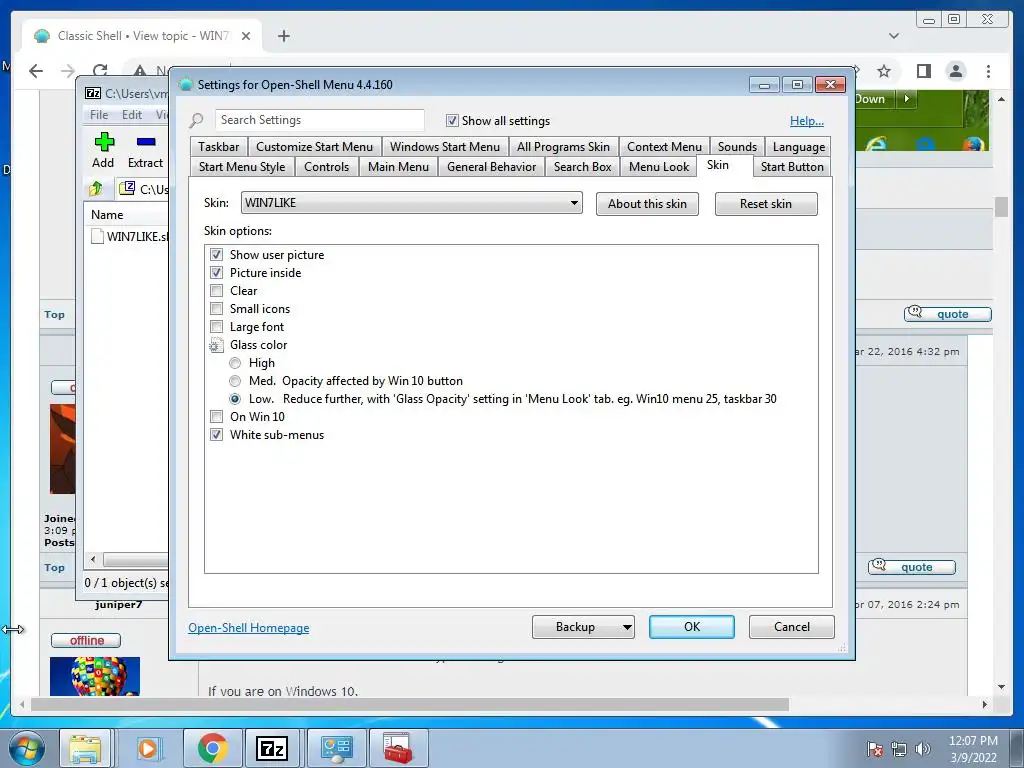Click the Glass color gear icon

pos(216,345)
